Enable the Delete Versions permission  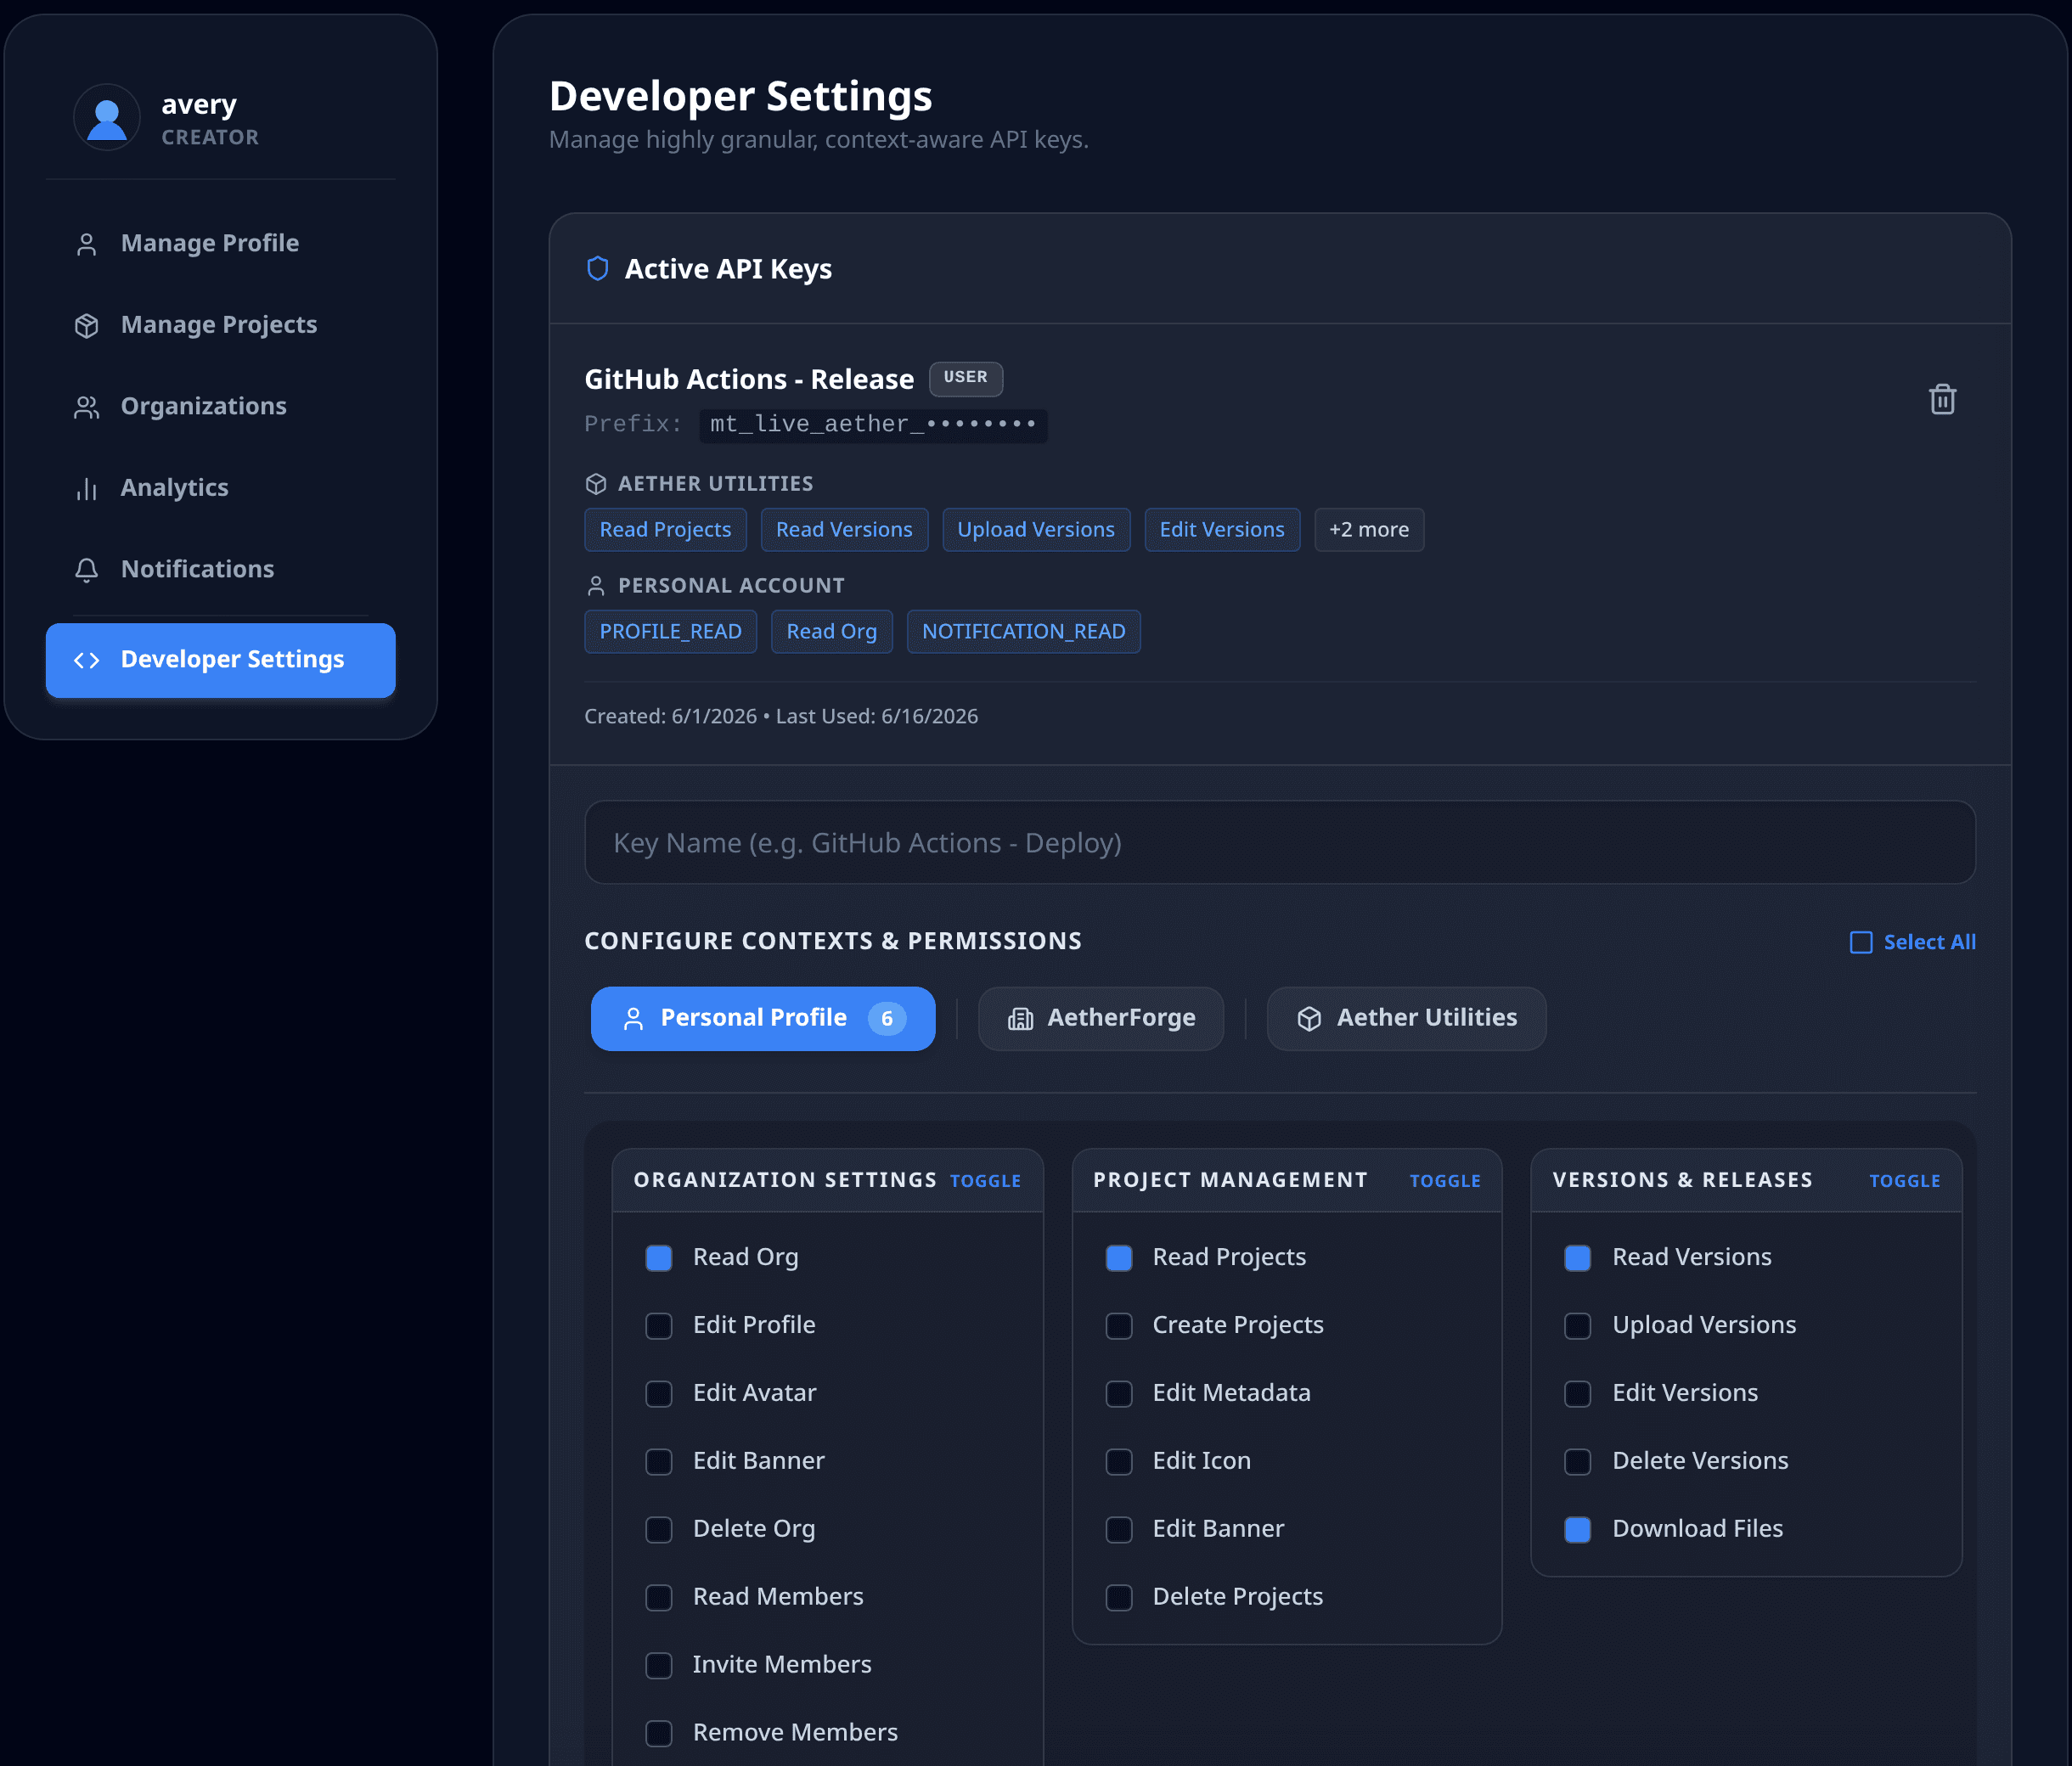(1578, 1461)
